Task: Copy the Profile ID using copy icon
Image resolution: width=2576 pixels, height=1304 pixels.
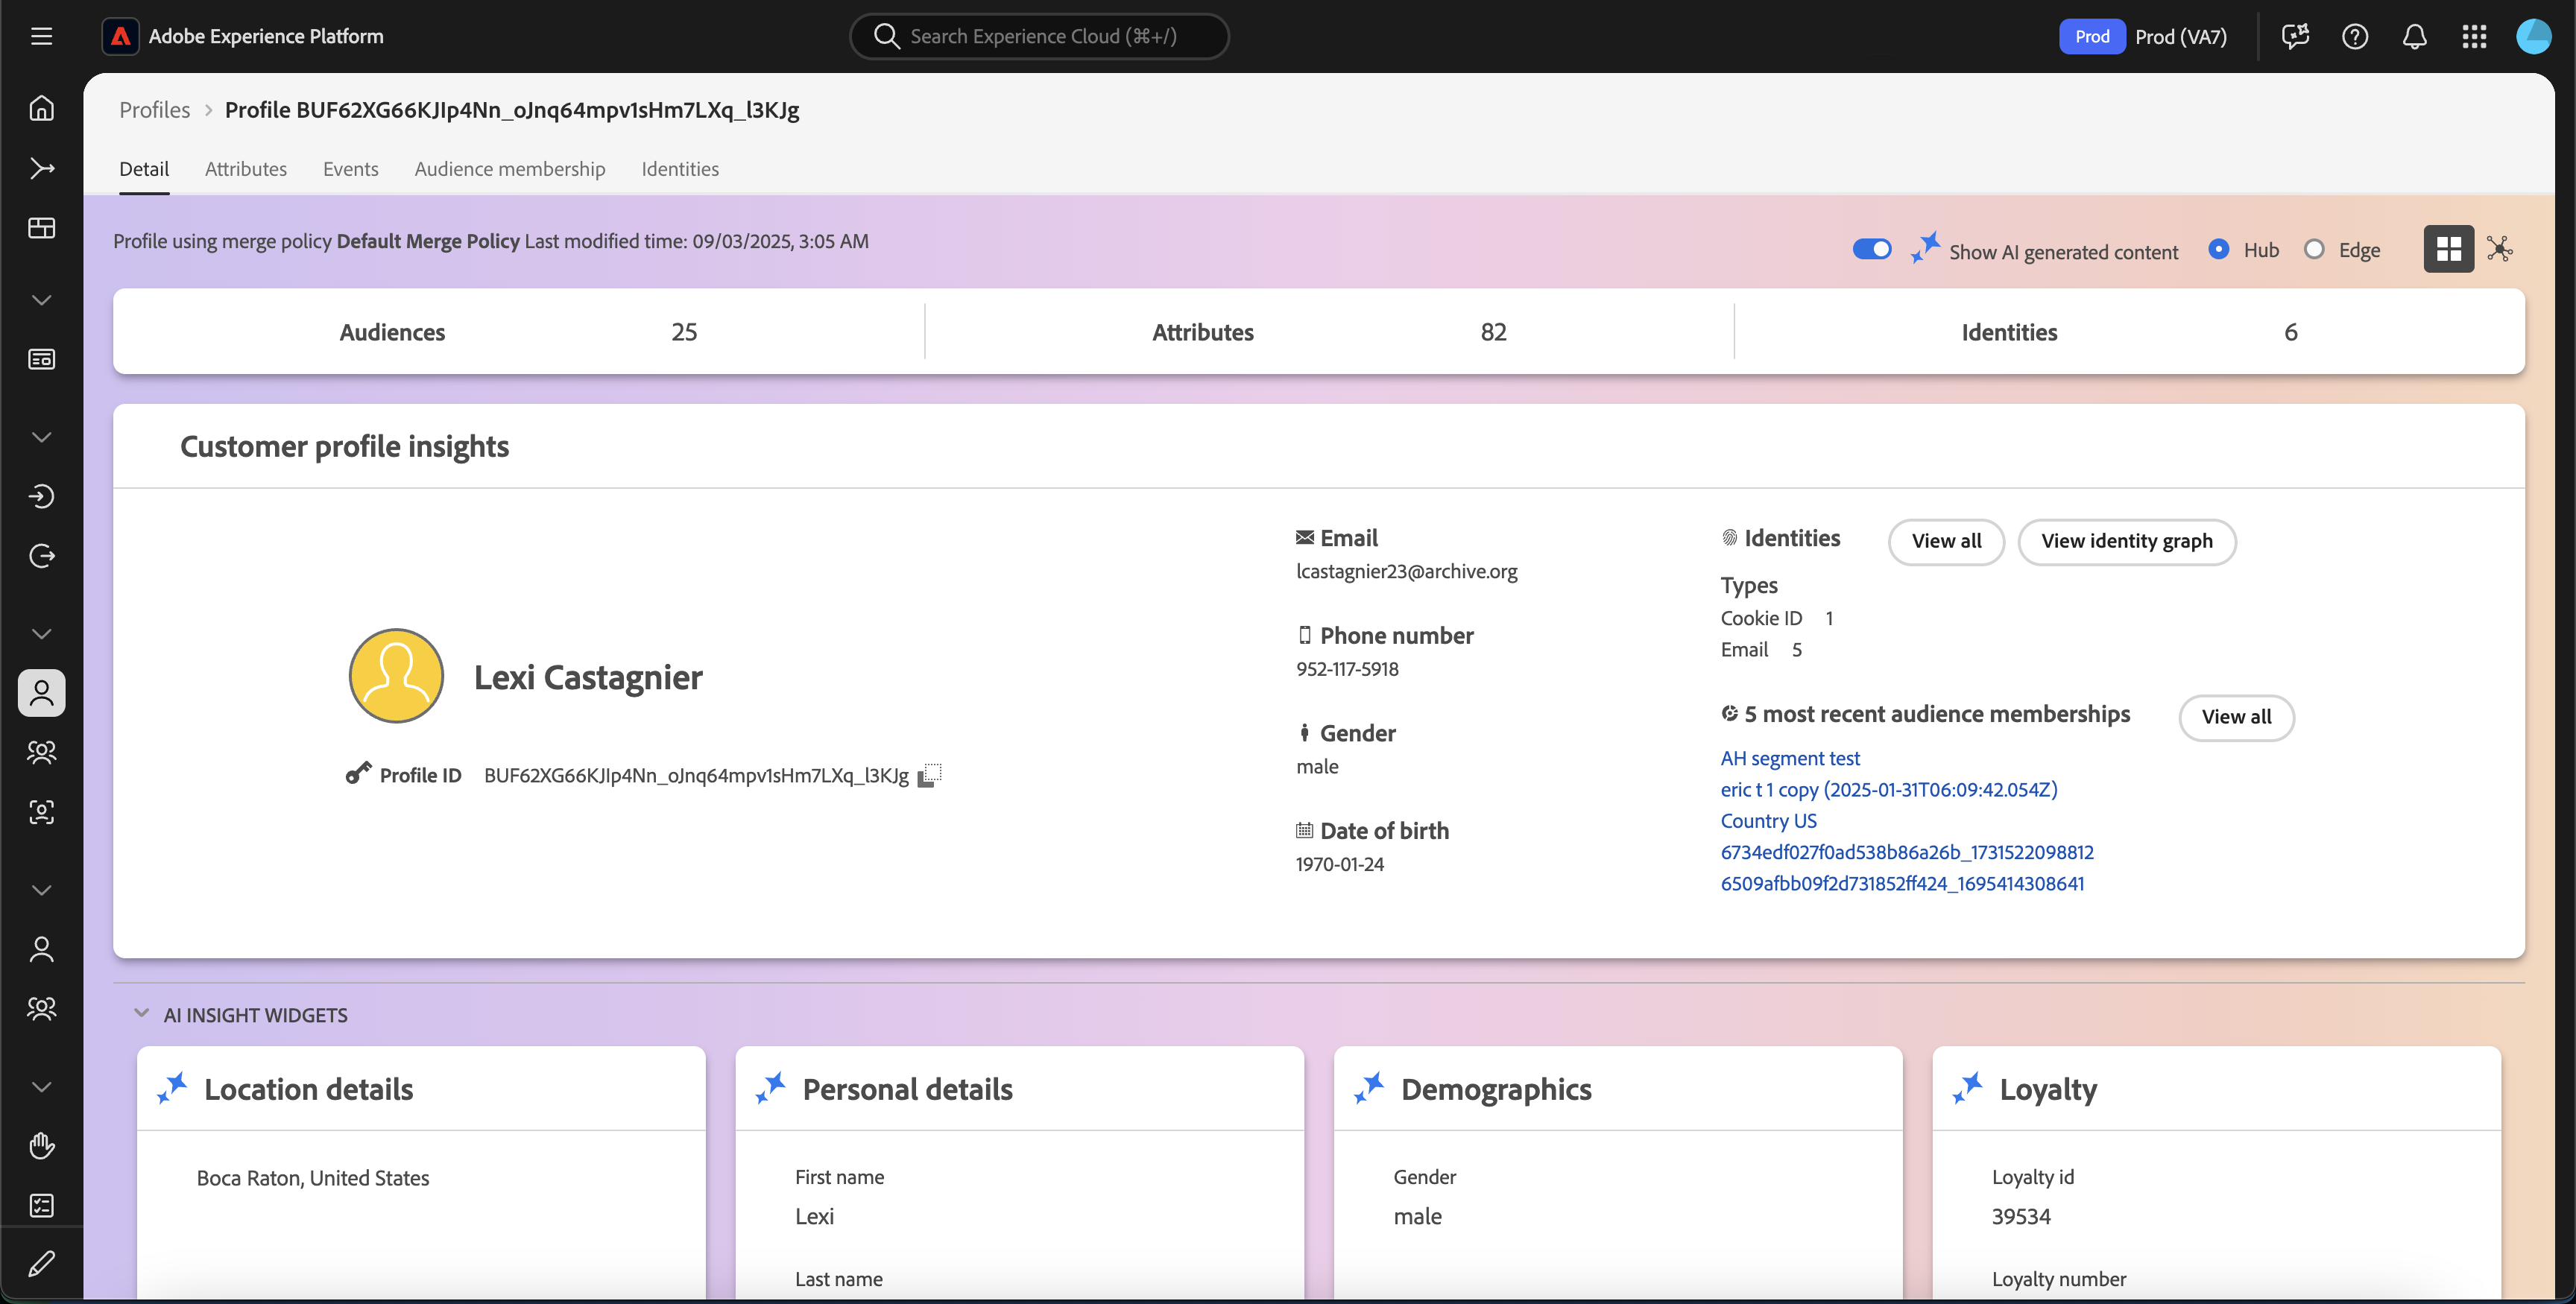Action: click(x=930, y=775)
